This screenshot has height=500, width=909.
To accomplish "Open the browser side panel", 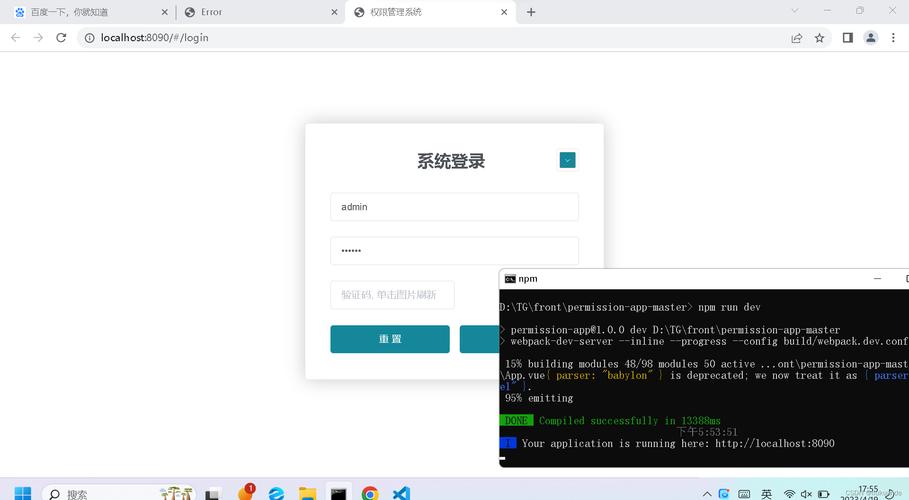I will pyautogui.click(x=848, y=38).
